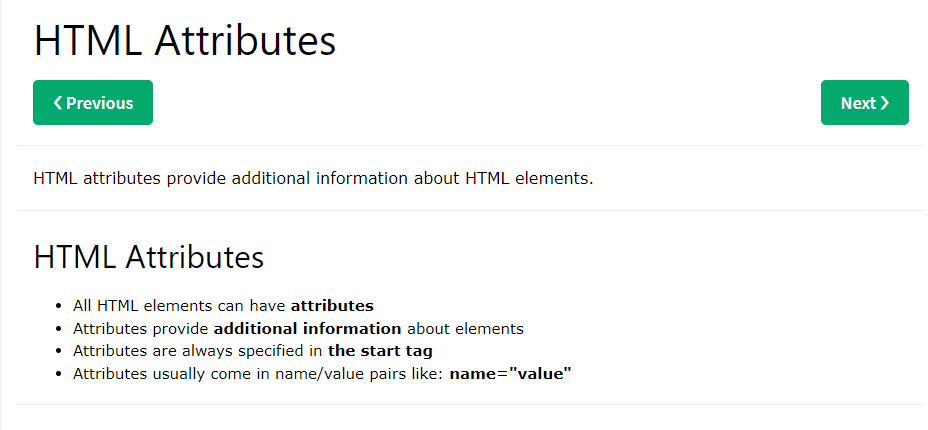928x430 pixels.
Task: Click the large page title HTML Attributes
Action: [185, 41]
